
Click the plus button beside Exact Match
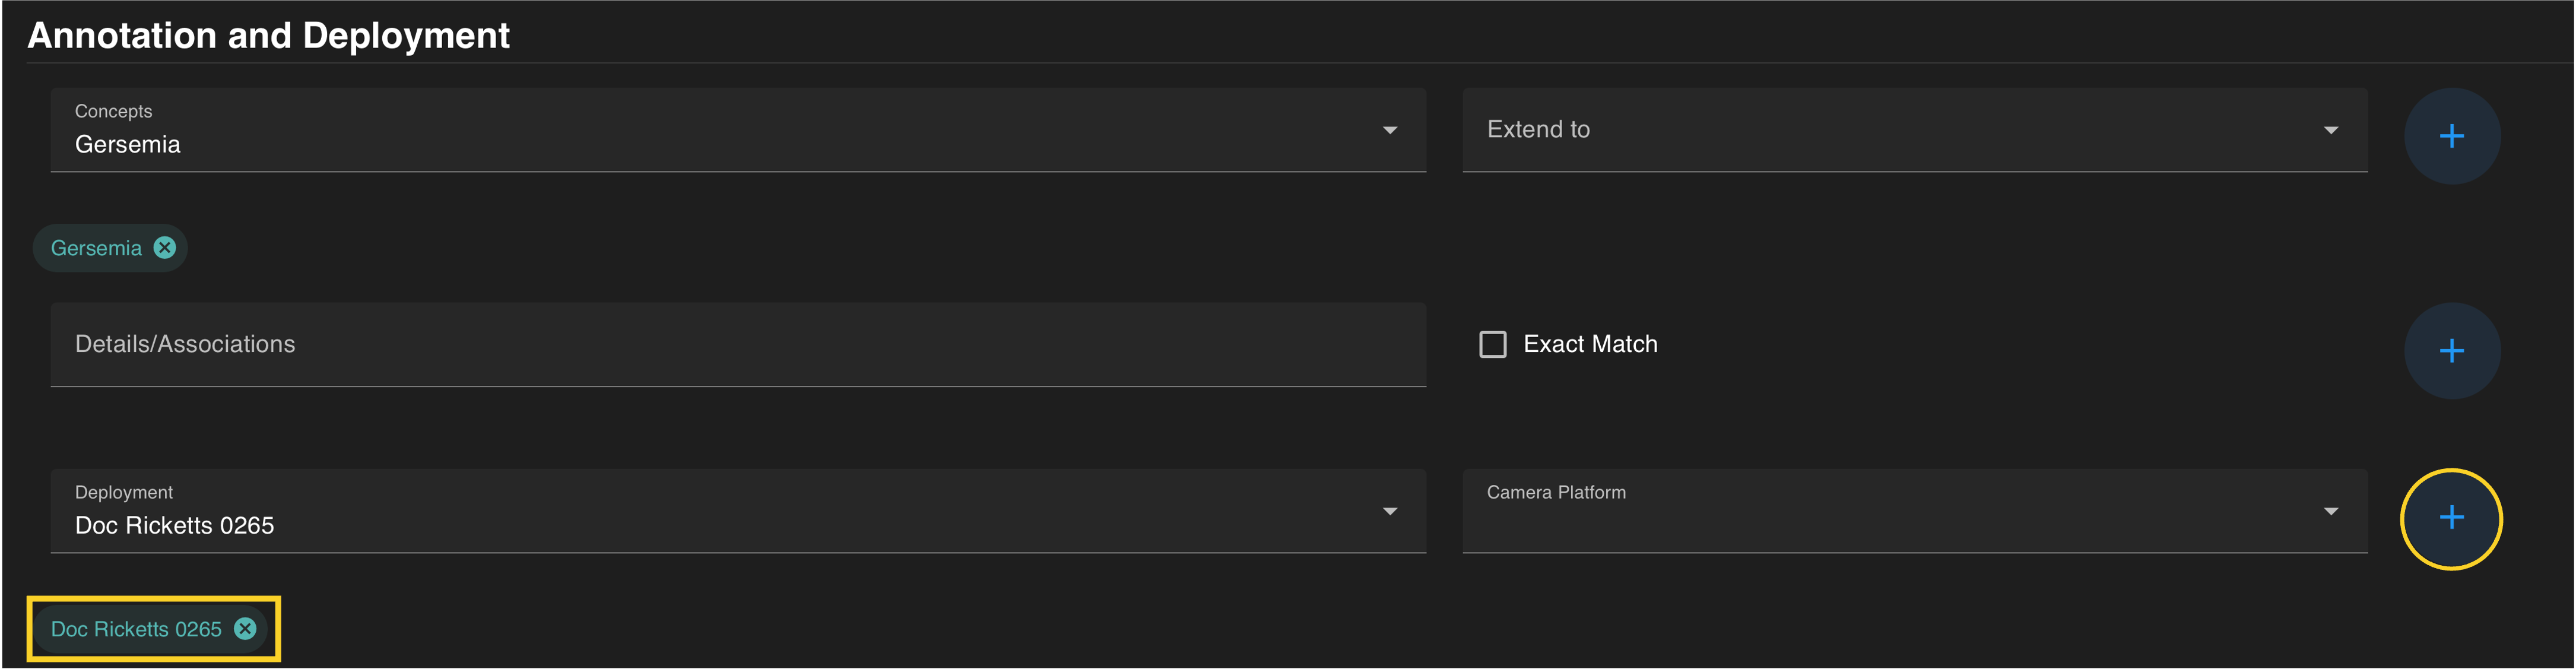pyautogui.click(x=2451, y=351)
